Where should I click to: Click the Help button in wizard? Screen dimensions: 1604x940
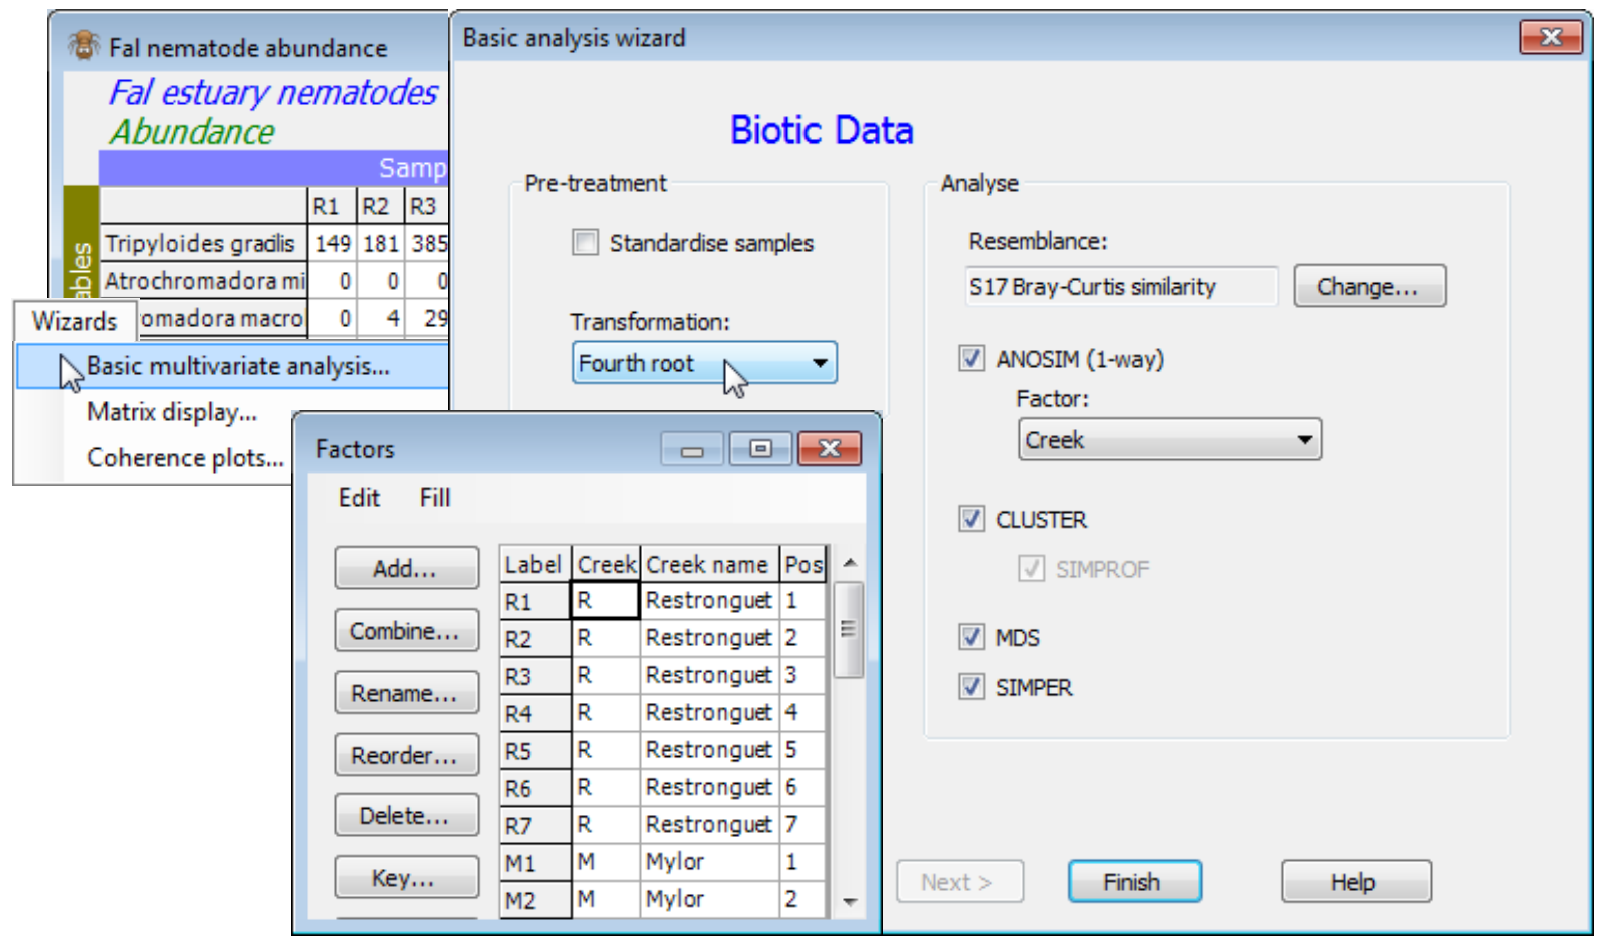tap(1356, 882)
